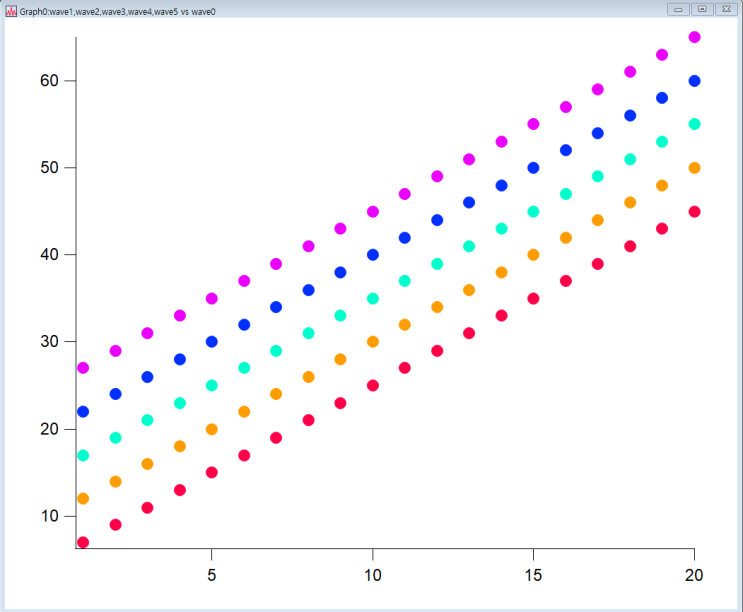The width and height of the screenshot is (743, 612).
Task: Select the blue marker at x=20
Action: point(694,81)
